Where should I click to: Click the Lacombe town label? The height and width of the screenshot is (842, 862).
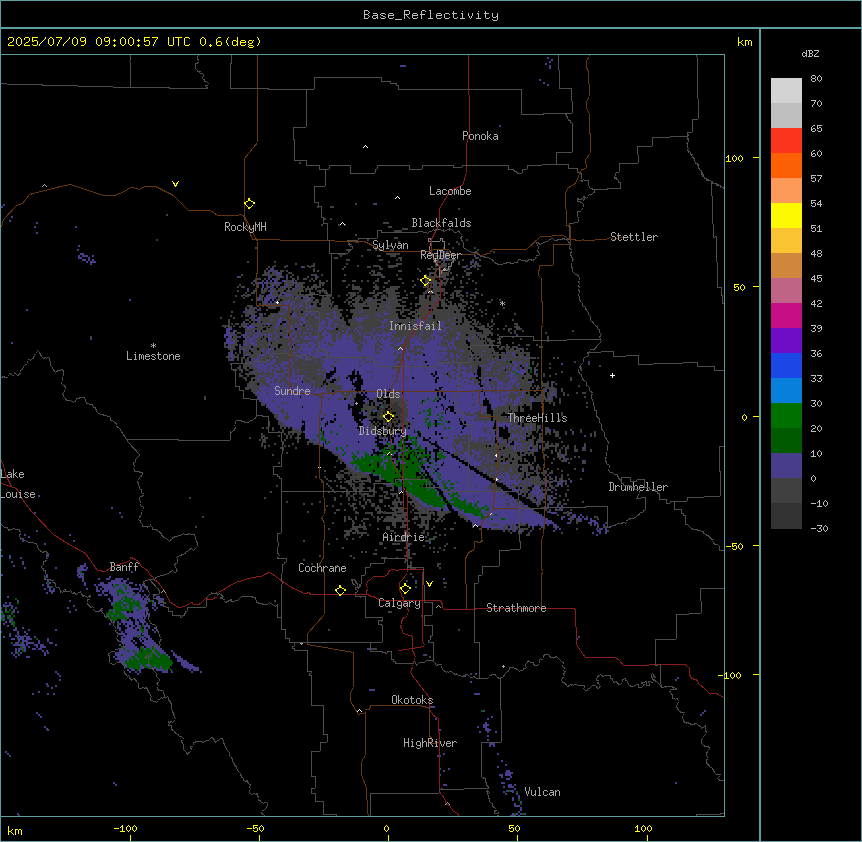click(x=450, y=191)
